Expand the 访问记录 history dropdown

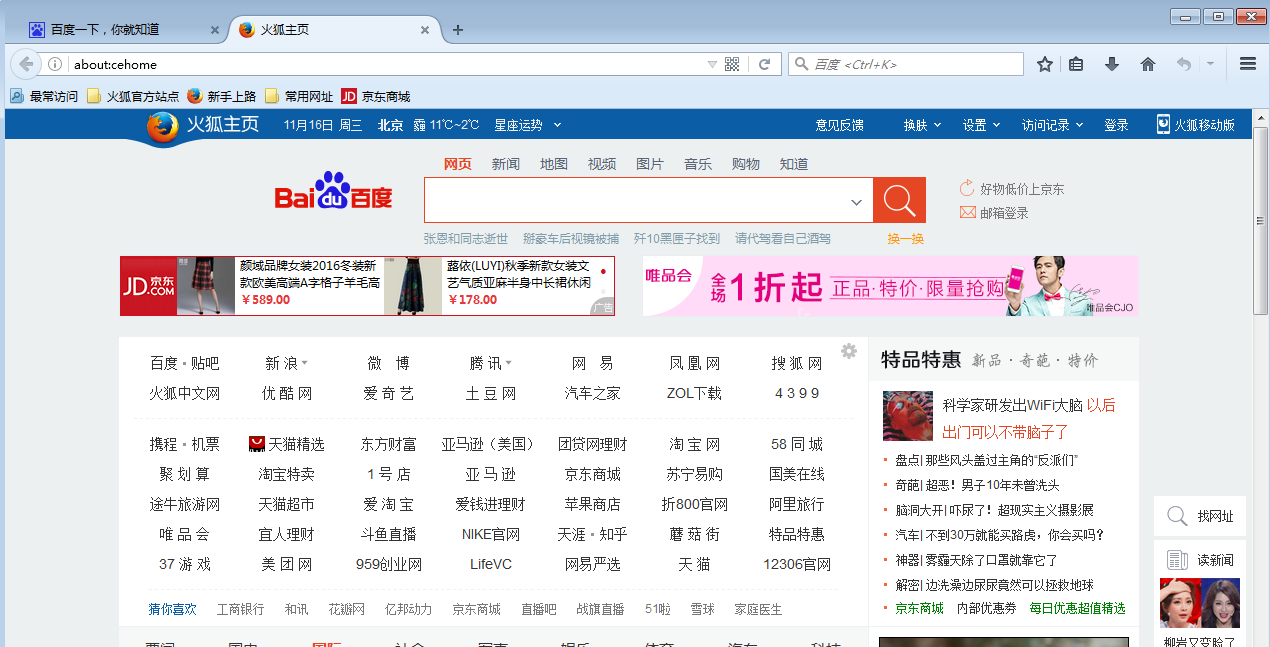[x=1053, y=125]
